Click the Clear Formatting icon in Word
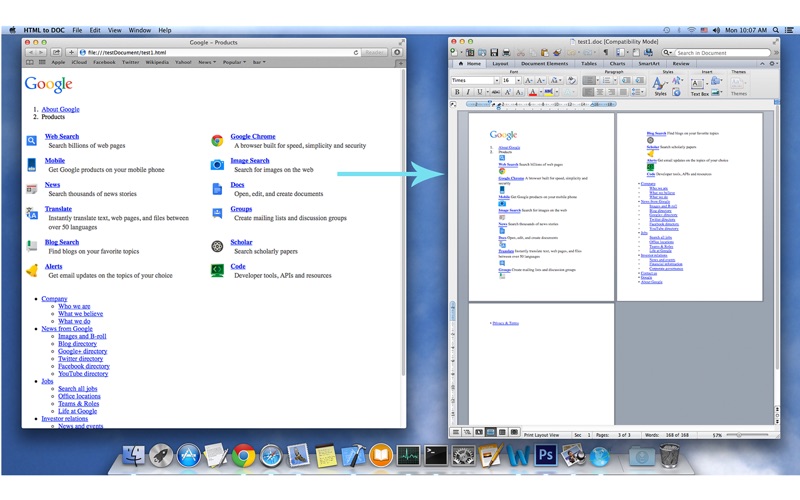Image resolution: width=800 pixels, height=500 pixels. coord(571,80)
